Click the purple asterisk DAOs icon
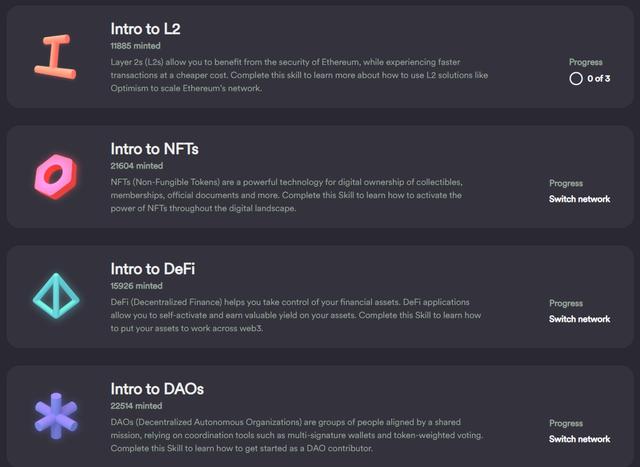Image resolution: width=640 pixels, height=467 pixels. click(x=54, y=416)
